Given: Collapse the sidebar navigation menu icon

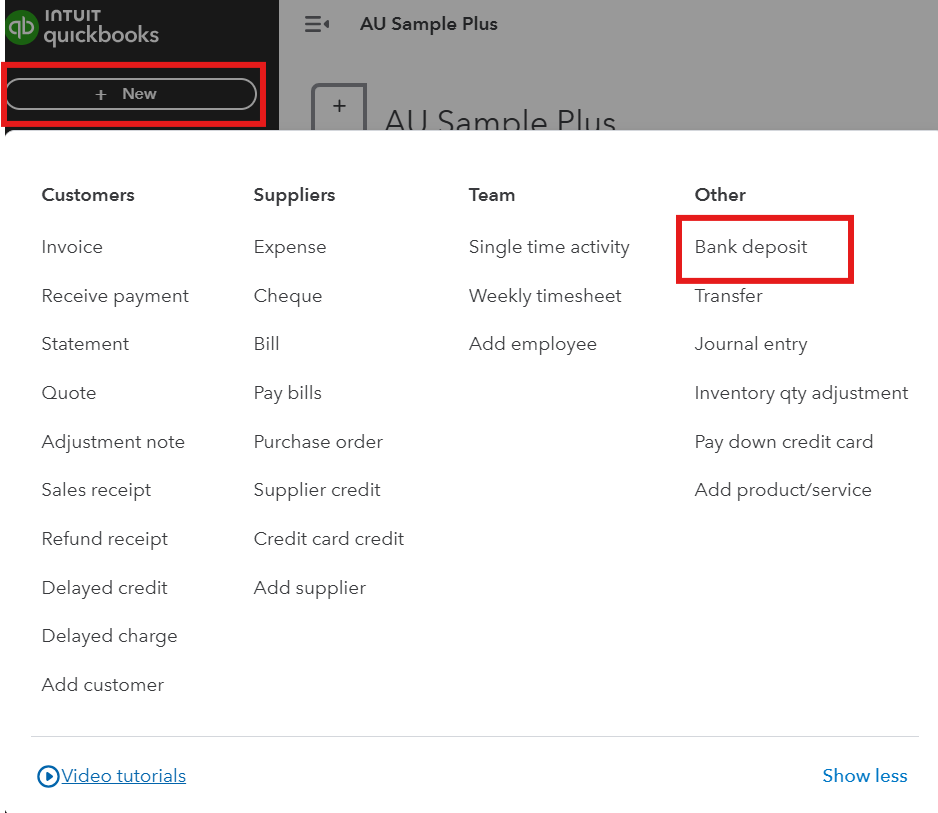Looking at the screenshot, I should click(x=317, y=24).
